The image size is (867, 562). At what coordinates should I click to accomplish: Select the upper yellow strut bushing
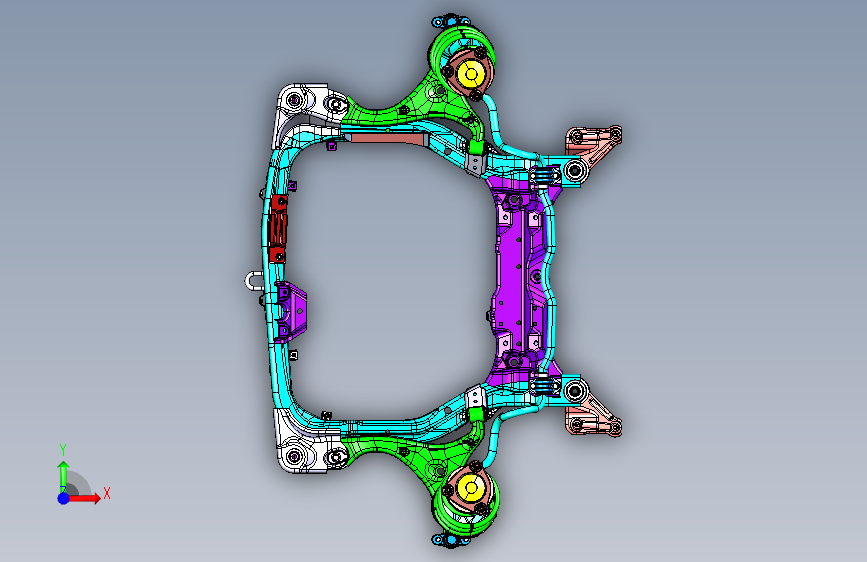pyautogui.click(x=471, y=74)
